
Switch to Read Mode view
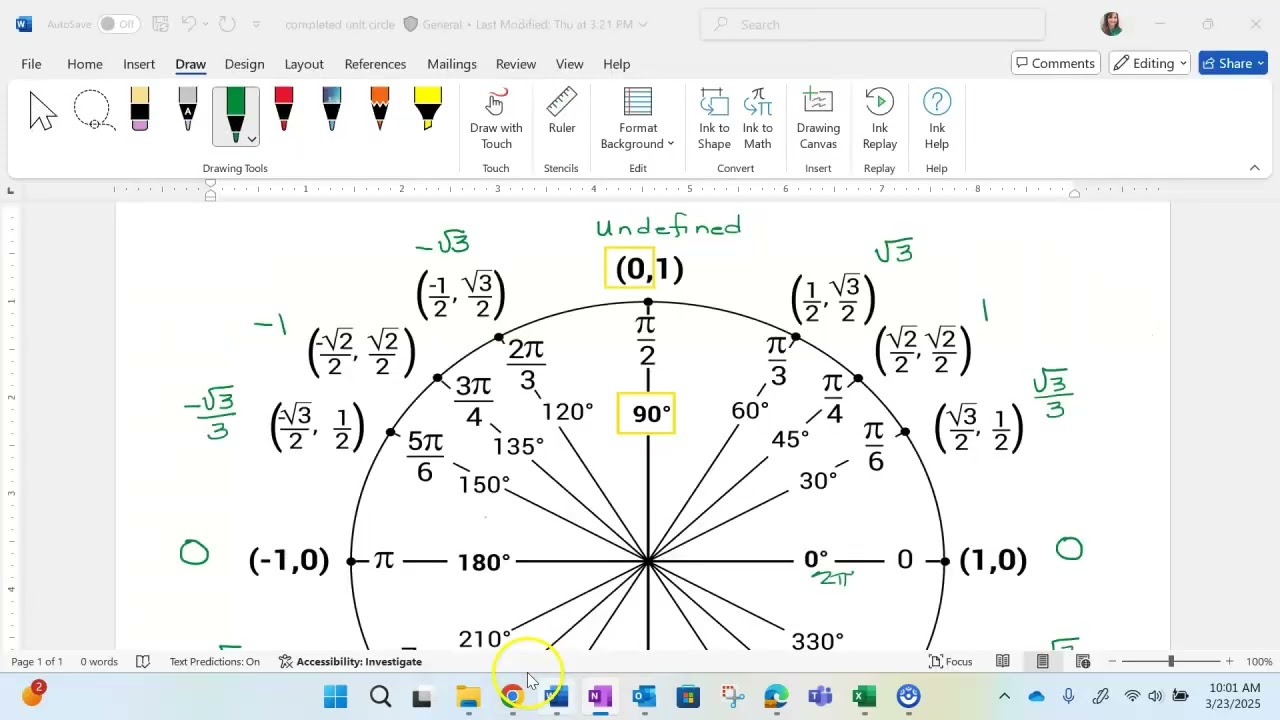click(x=1003, y=662)
